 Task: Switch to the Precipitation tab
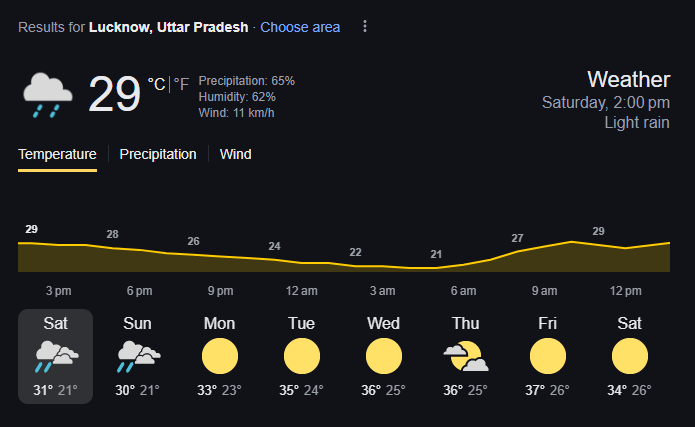(x=158, y=154)
